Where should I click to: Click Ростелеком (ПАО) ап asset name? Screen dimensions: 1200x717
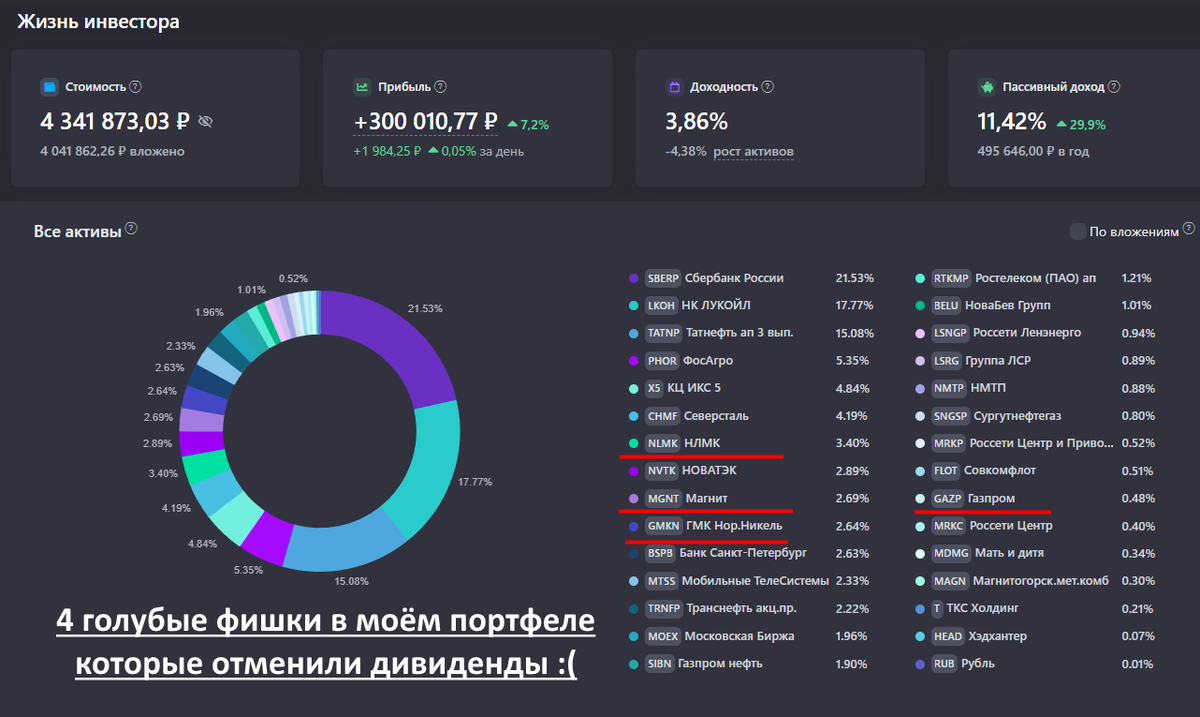coord(1036,278)
